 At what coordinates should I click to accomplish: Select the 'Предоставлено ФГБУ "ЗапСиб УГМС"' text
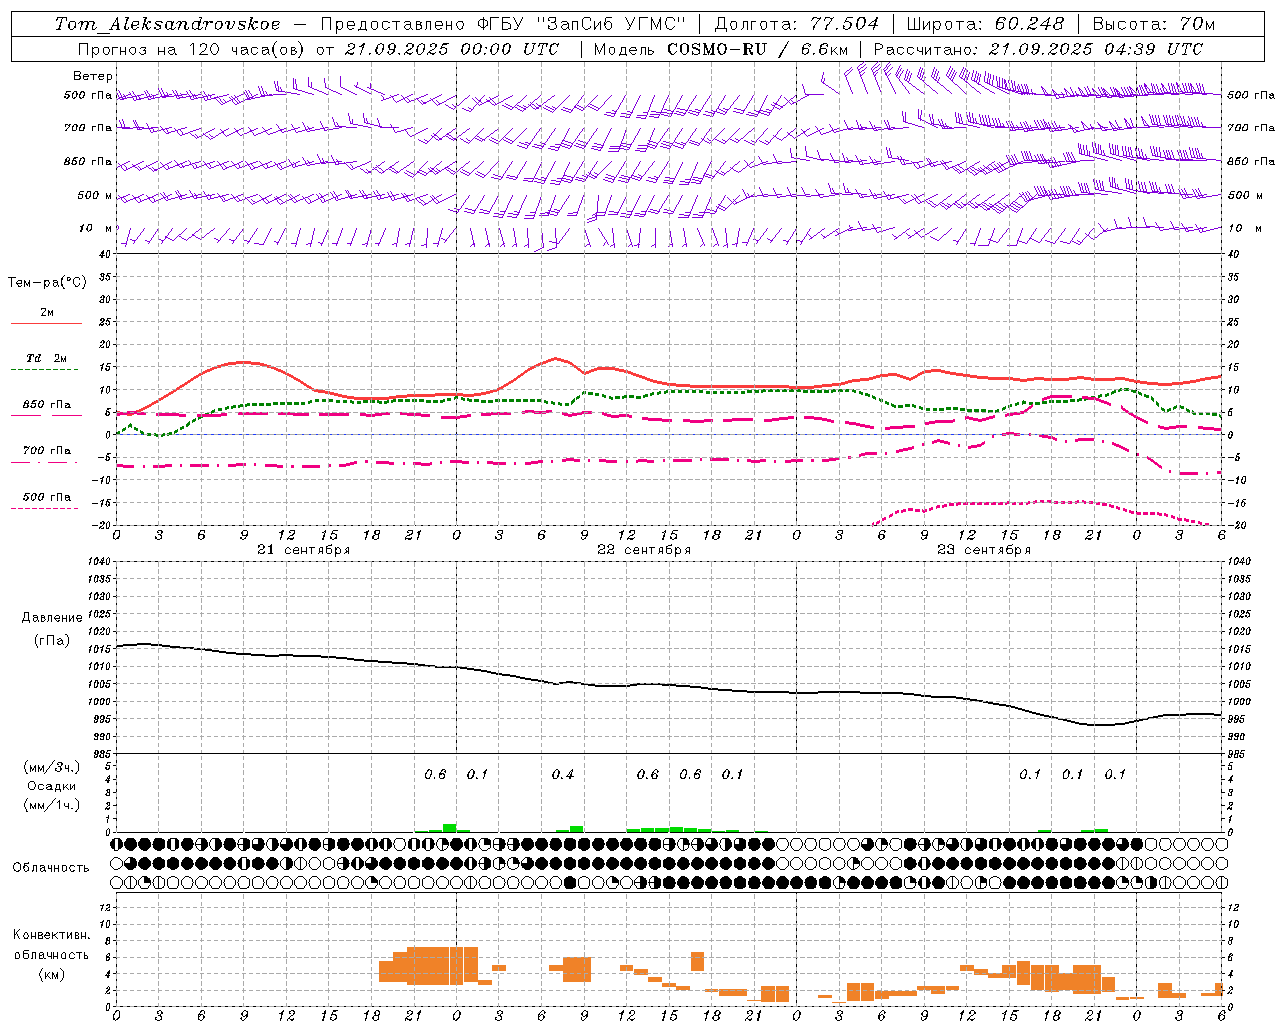point(505,24)
